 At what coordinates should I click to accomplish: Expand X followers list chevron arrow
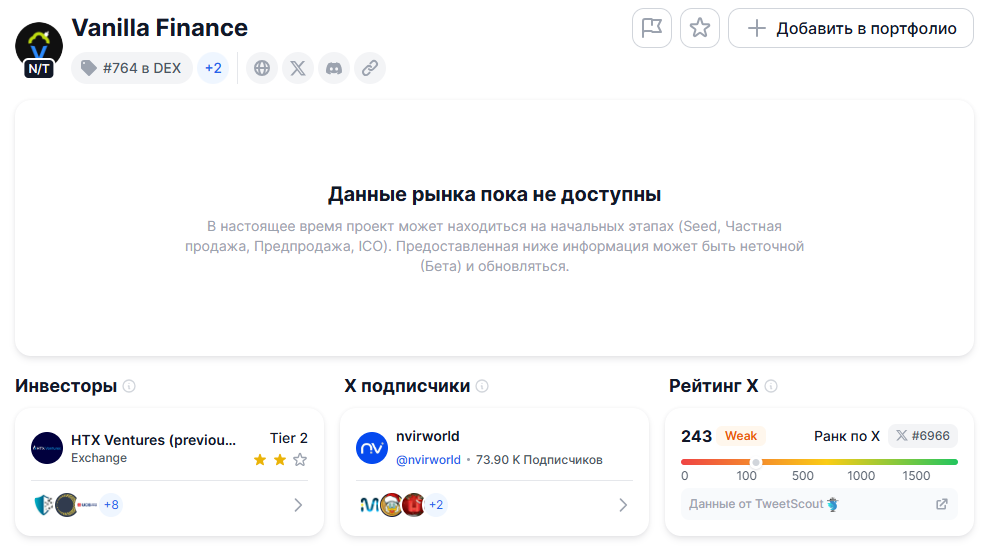623,505
